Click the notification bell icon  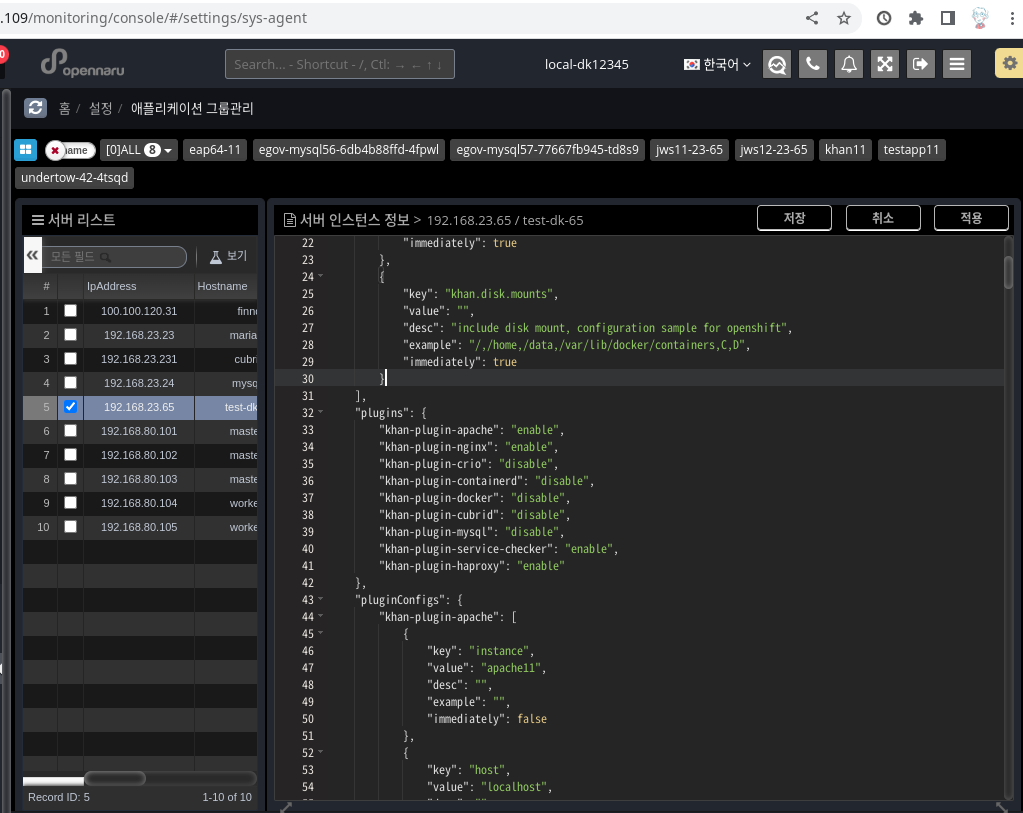point(849,63)
